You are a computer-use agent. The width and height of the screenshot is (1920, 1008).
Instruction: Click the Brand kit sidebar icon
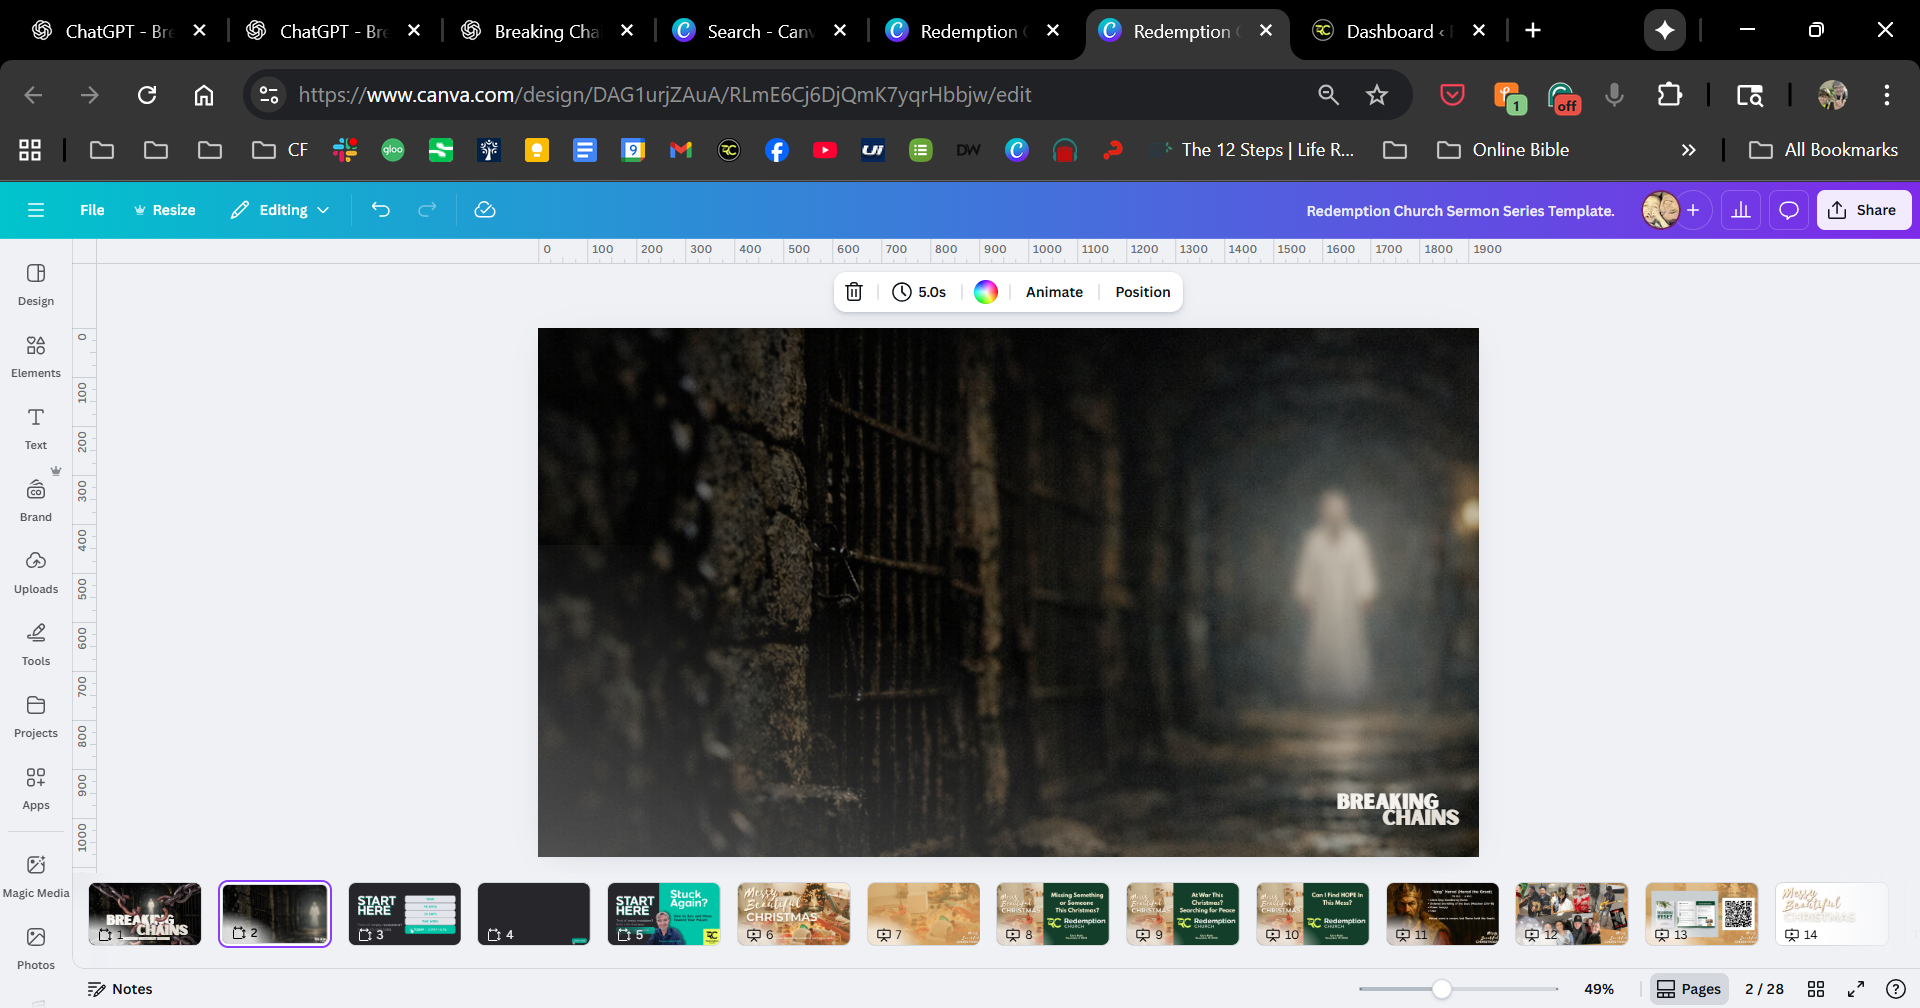point(36,500)
